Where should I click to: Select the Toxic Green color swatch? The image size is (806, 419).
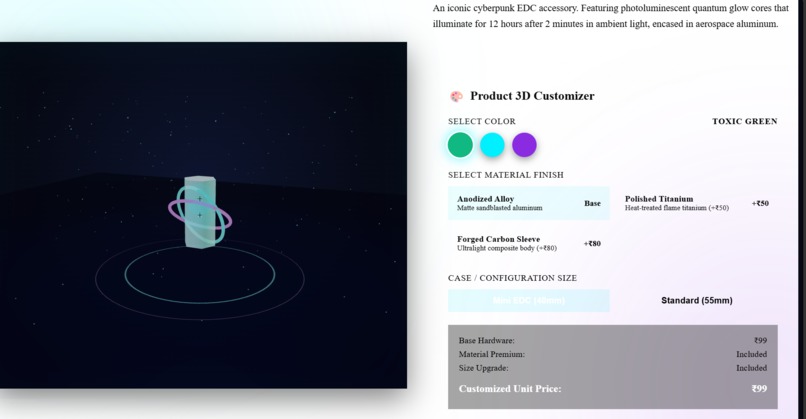pos(460,144)
